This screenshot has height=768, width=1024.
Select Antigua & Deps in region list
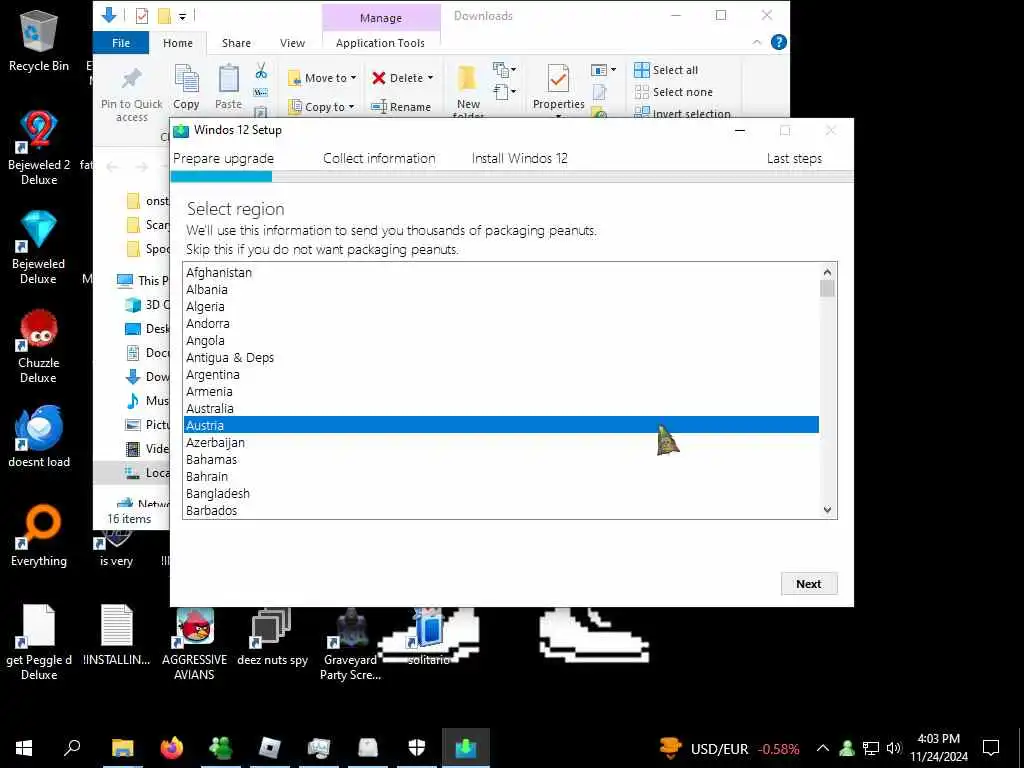click(x=501, y=357)
